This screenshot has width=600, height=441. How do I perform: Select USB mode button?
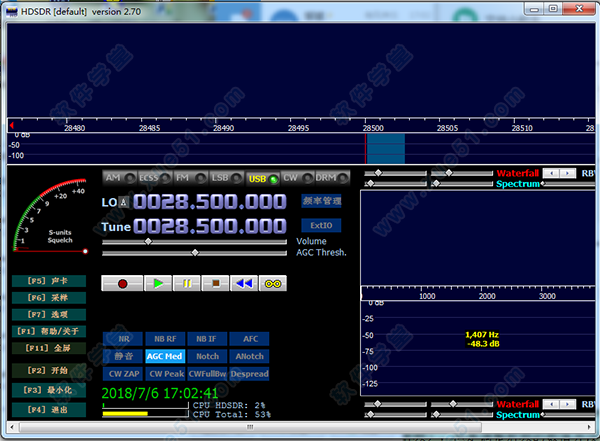(x=262, y=179)
